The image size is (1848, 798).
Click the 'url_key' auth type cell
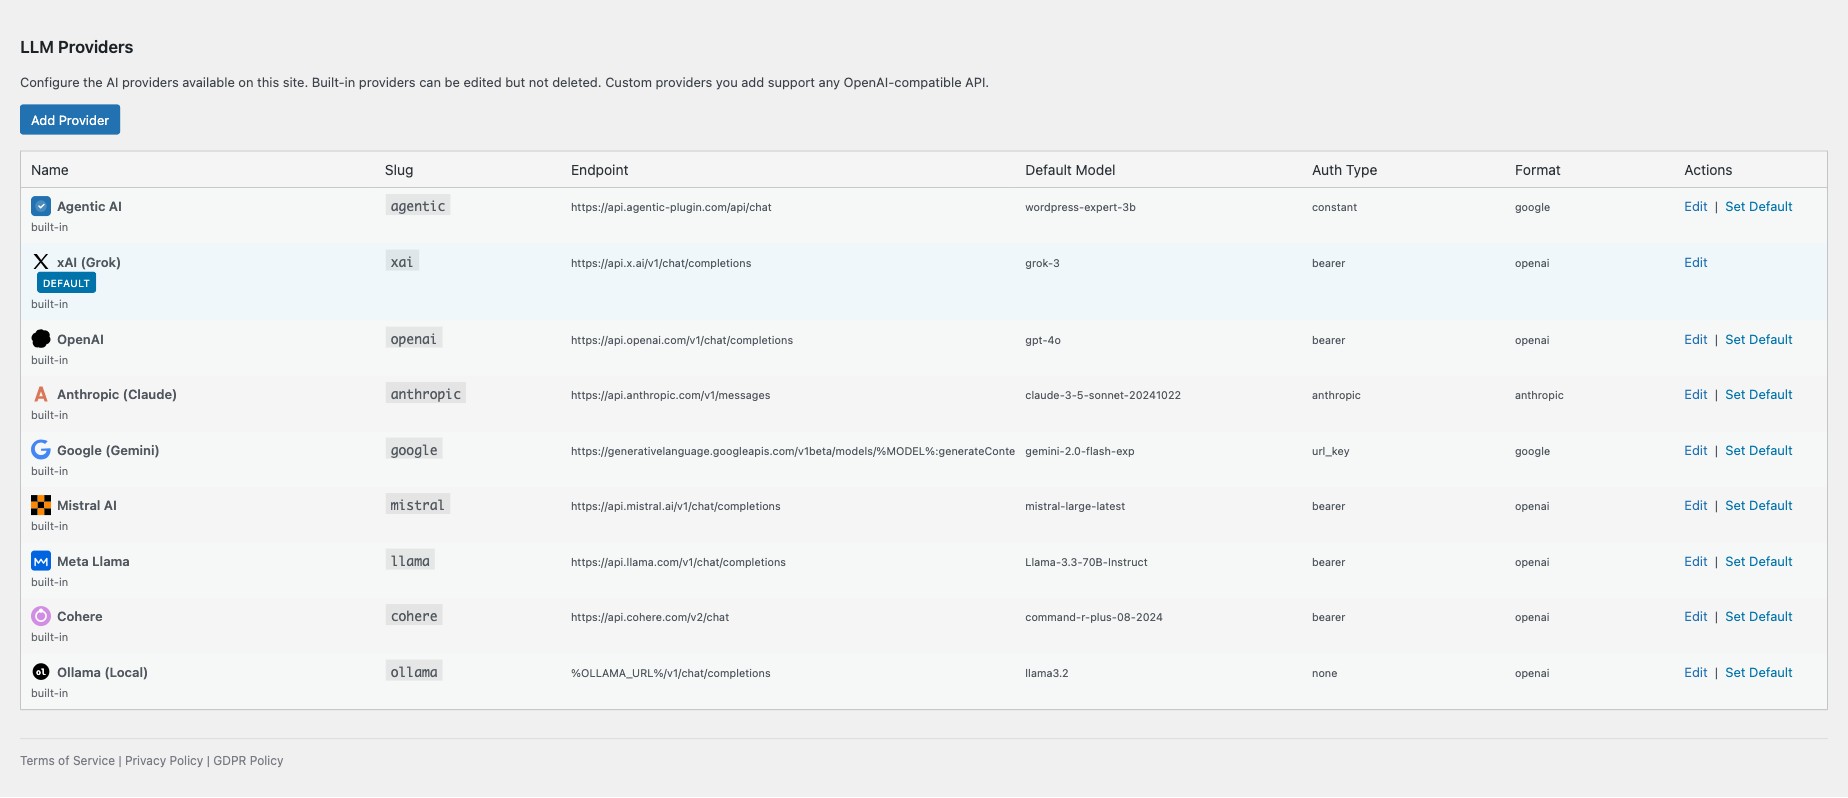[x=1331, y=451]
